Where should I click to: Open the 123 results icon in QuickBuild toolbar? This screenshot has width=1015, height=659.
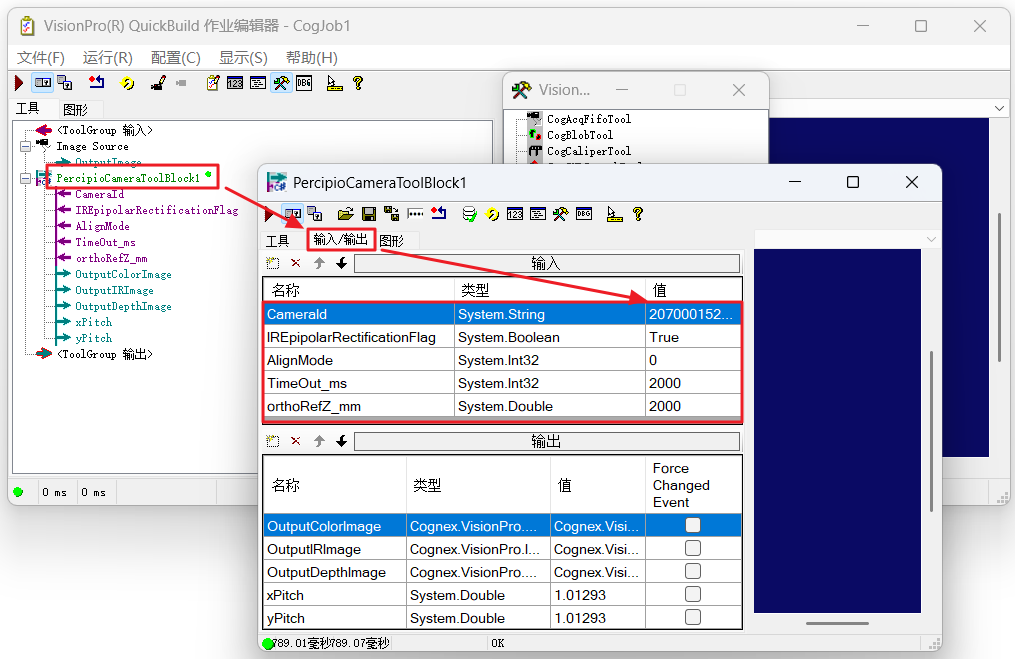(235, 83)
